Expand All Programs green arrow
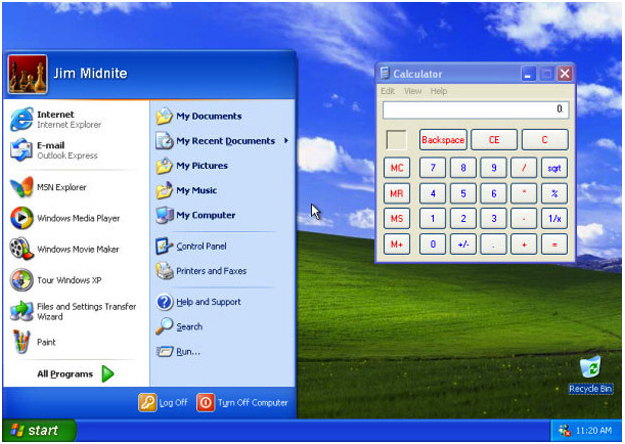 tap(108, 374)
